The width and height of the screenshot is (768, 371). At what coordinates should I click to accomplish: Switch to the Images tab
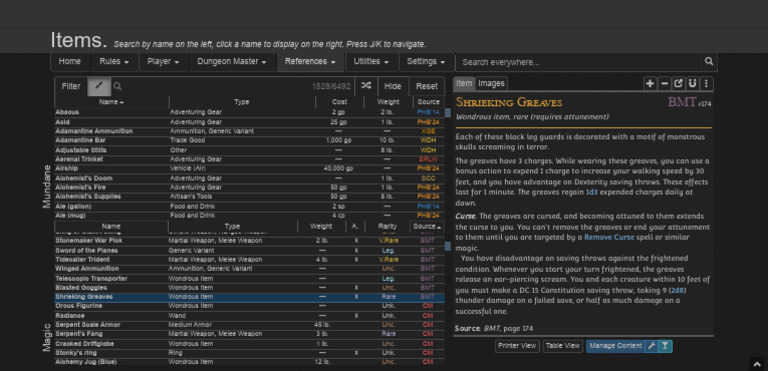[x=491, y=83]
